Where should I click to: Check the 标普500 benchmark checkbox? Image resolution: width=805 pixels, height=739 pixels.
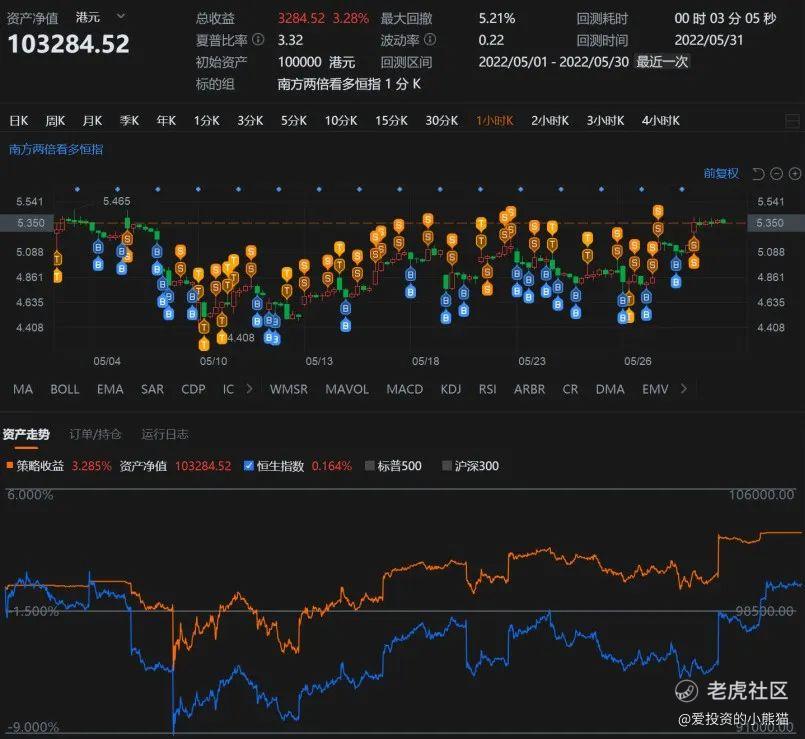369,466
